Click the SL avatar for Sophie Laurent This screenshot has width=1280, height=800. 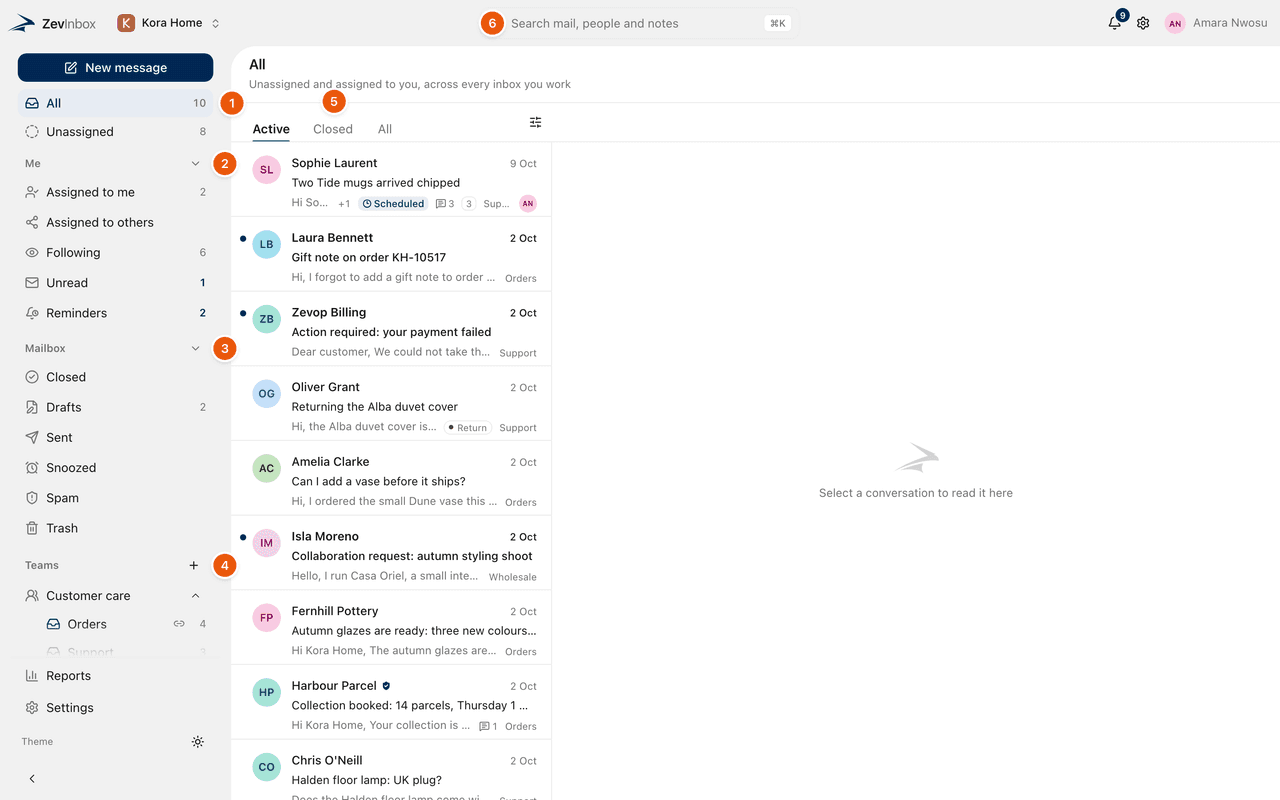tap(266, 170)
